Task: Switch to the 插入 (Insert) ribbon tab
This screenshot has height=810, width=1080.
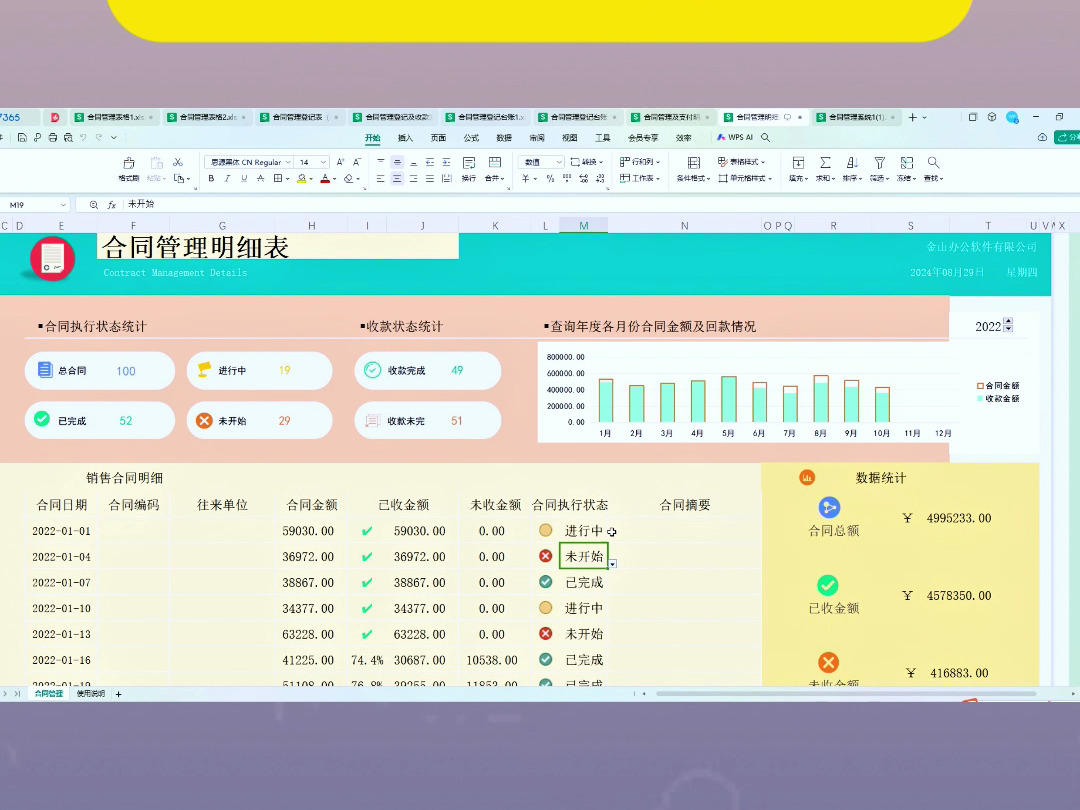Action: click(x=405, y=138)
